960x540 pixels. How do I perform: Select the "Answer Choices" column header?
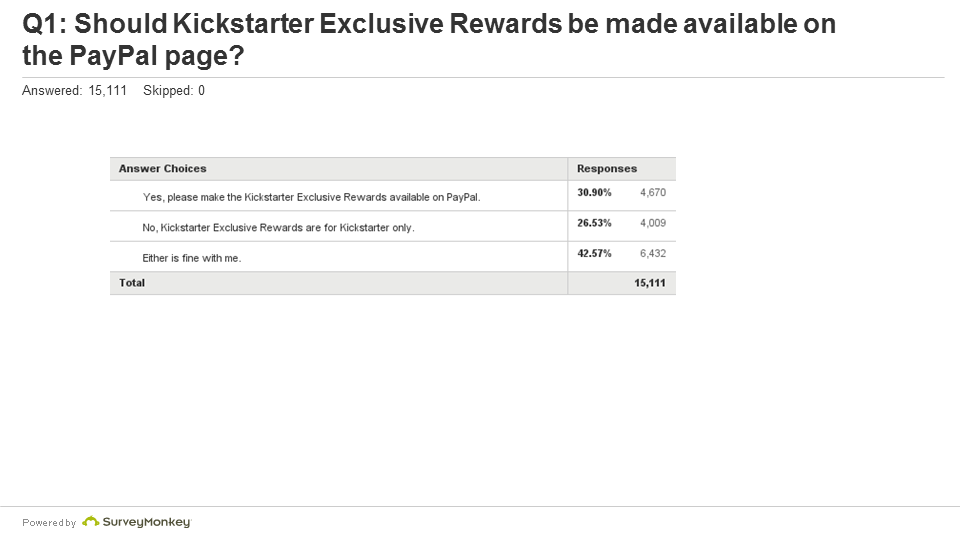click(162, 169)
